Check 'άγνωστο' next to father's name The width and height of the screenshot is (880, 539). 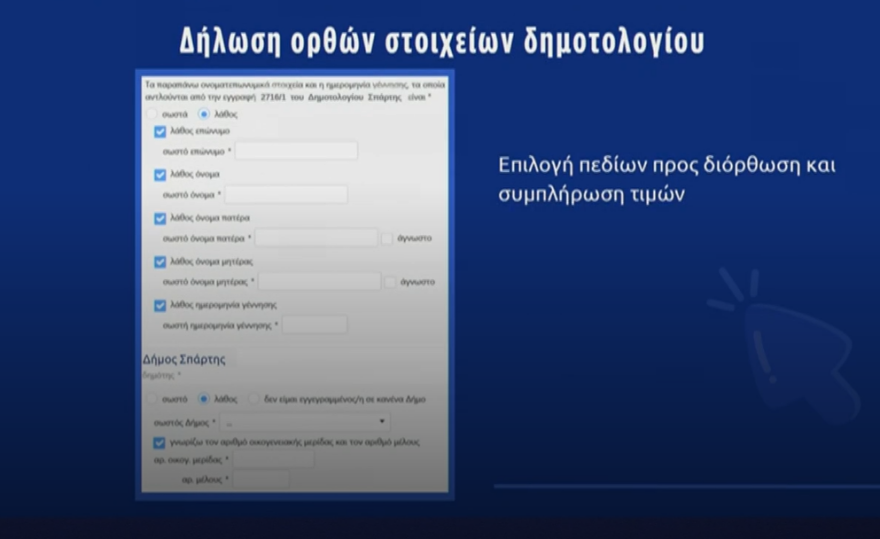click(388, 238)
